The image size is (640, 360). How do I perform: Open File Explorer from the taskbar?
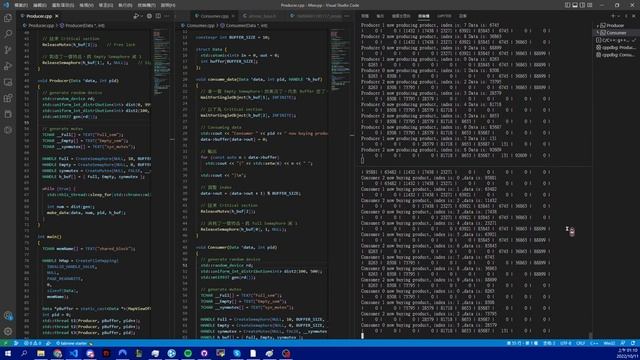[x=41, y=353]
